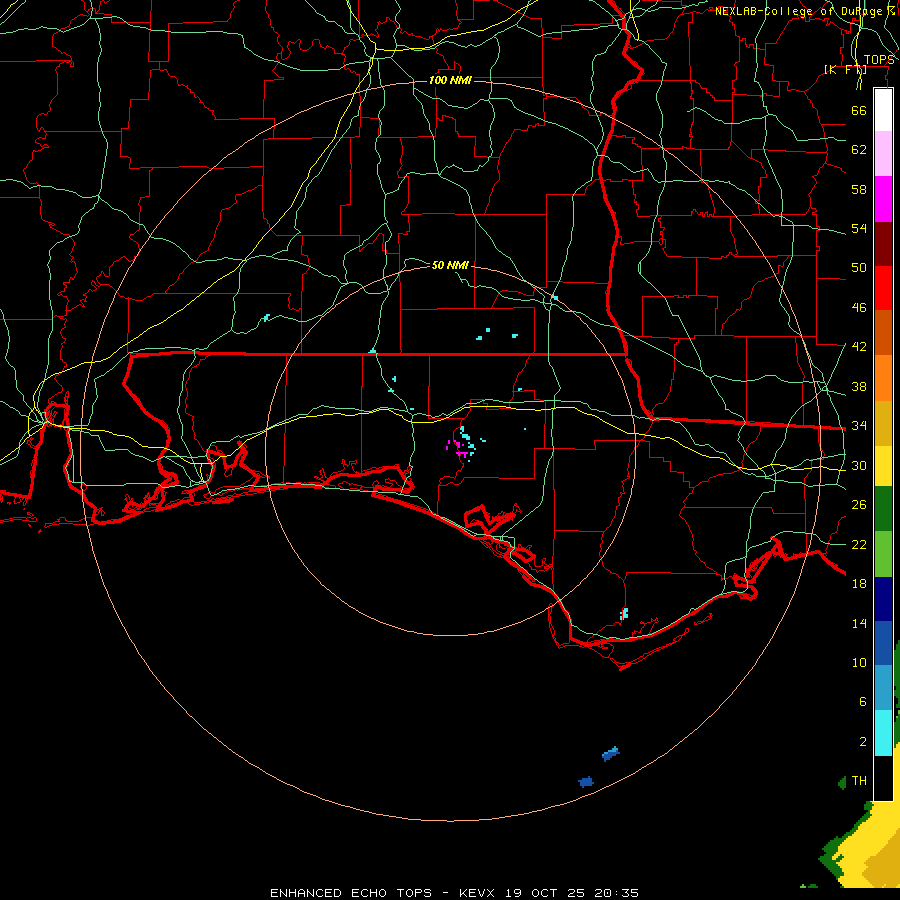
Task: Select the bright red legend swatch
Action: click(x=883, y=288)
